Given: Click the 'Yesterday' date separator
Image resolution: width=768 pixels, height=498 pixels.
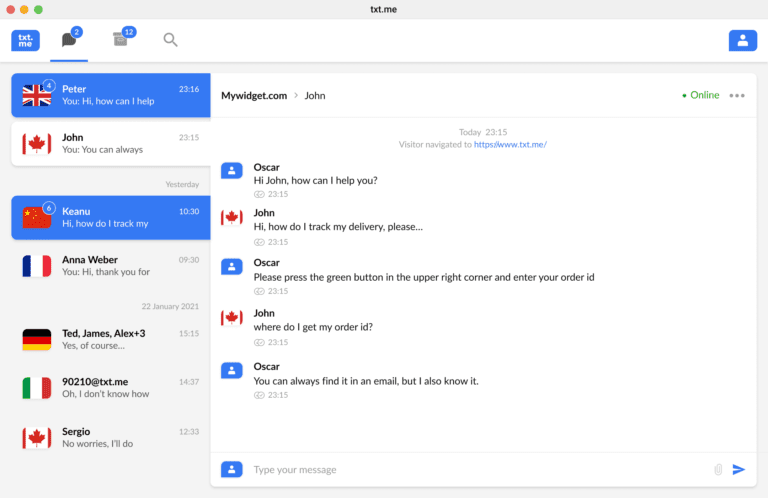Looking at the screenshot, I should click(182, 185).
